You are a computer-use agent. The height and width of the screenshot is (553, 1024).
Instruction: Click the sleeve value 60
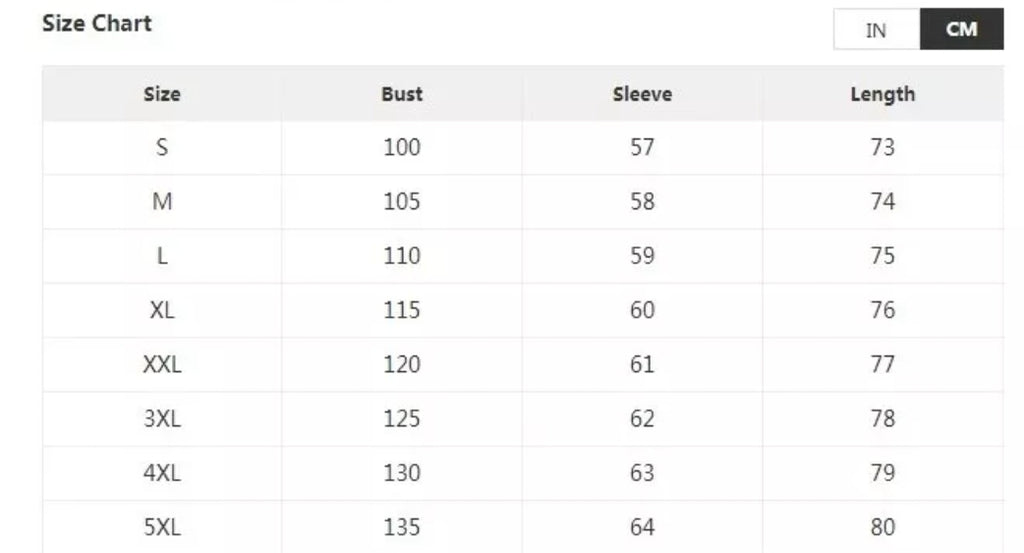(x=642, y=310)
